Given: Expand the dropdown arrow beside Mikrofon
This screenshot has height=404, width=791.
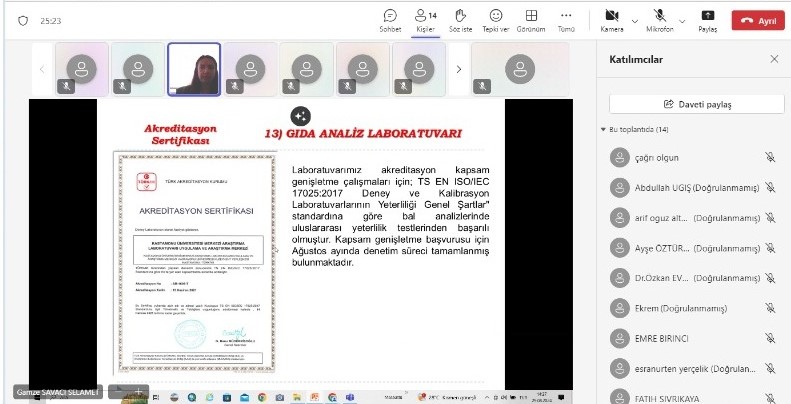Looking at the screenshot, I should [682, 21].
